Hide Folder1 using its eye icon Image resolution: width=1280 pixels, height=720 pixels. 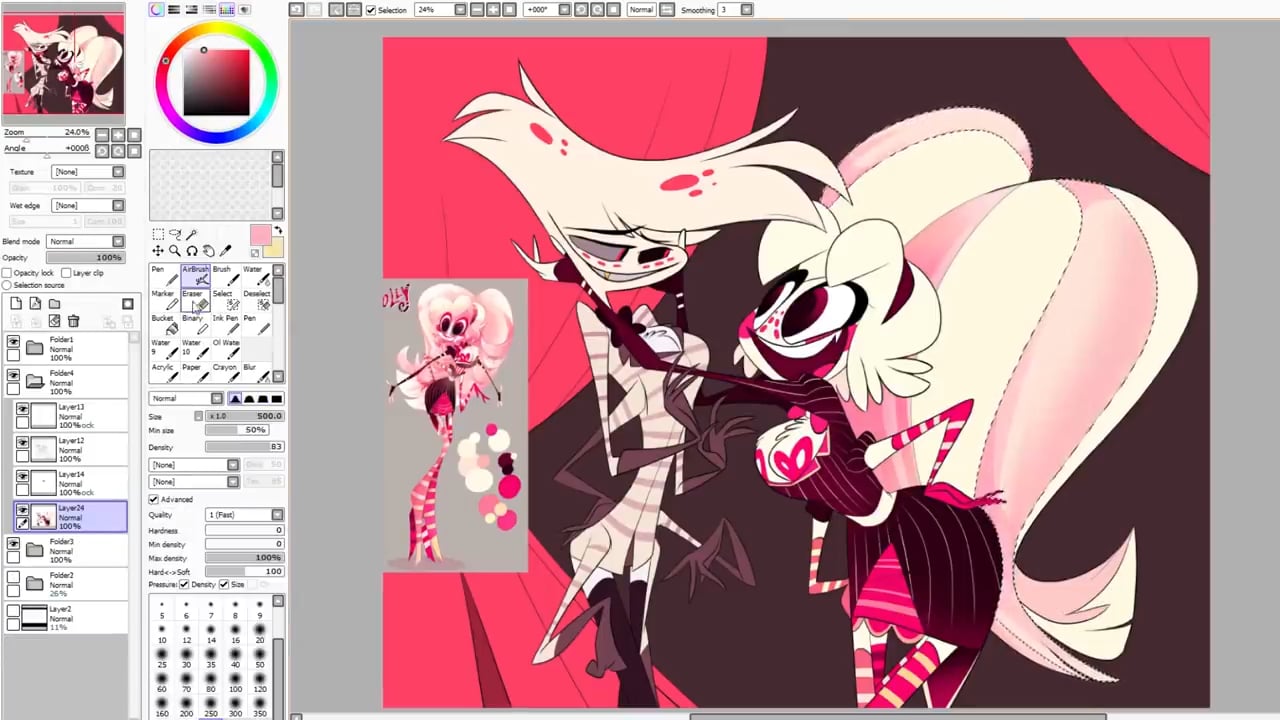pyautogui.click(x=13, y=343)
